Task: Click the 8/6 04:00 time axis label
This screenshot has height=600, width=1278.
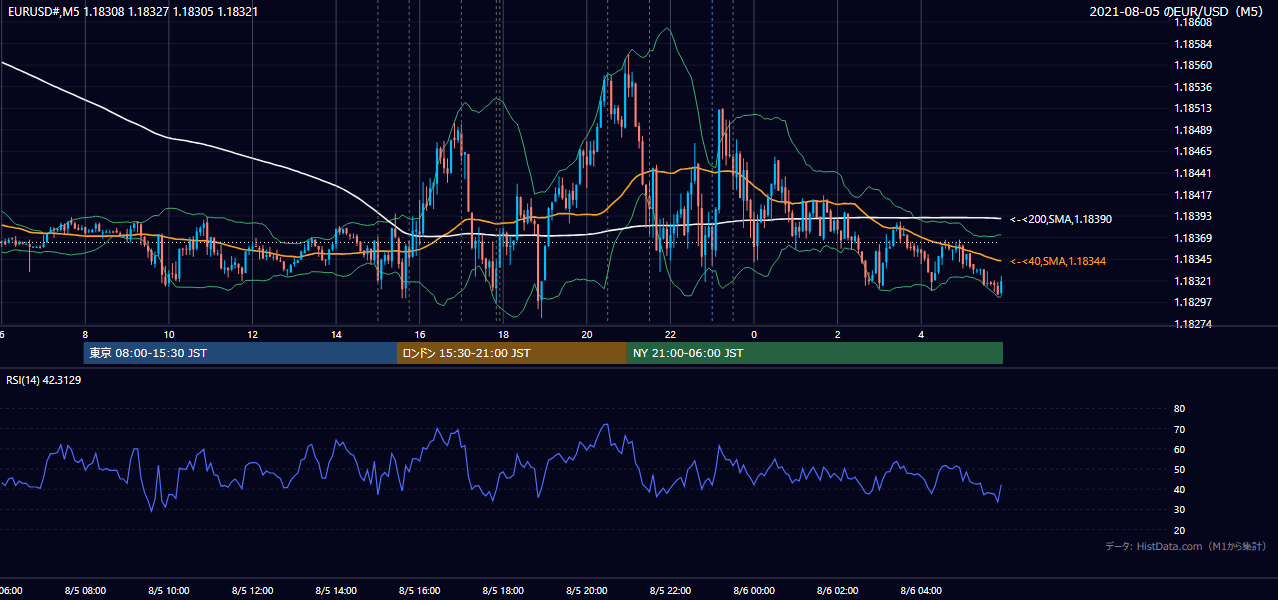Action: [x=921, y=591]
